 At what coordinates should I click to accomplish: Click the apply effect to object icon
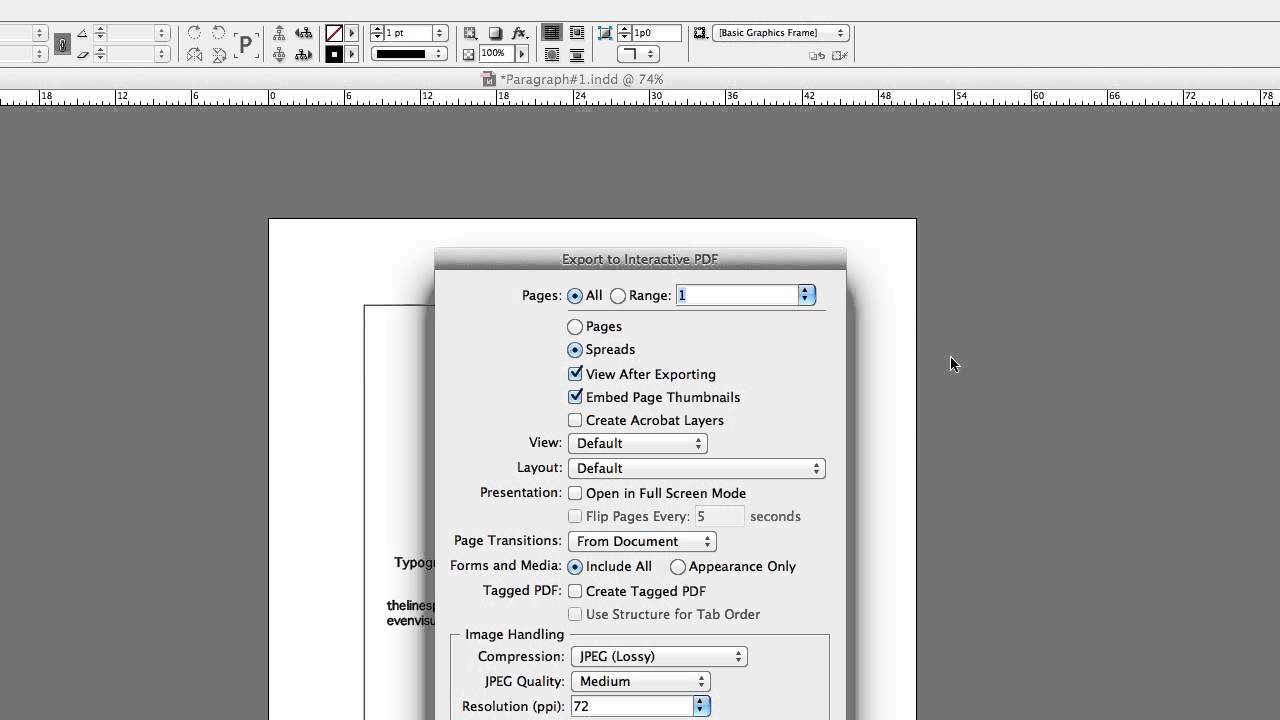point(470,33)
